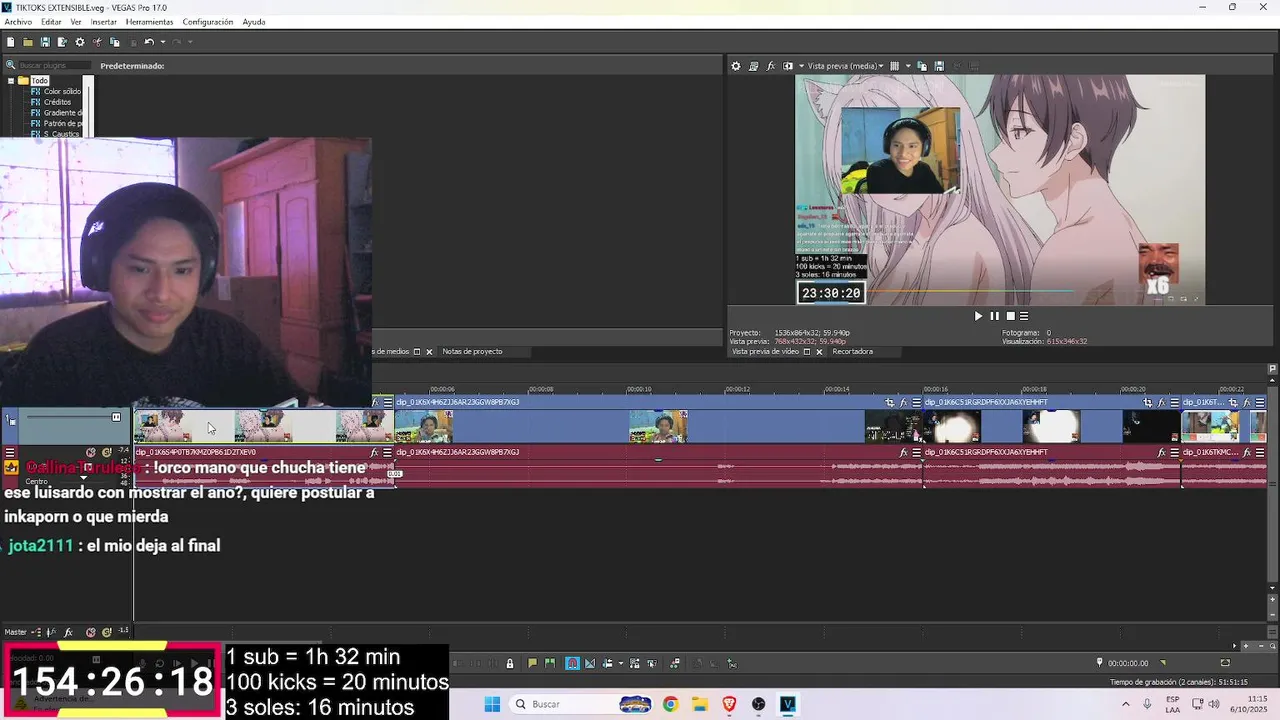
Task: Show hidden system tray icons chevron
Action: click(1125, 704)
